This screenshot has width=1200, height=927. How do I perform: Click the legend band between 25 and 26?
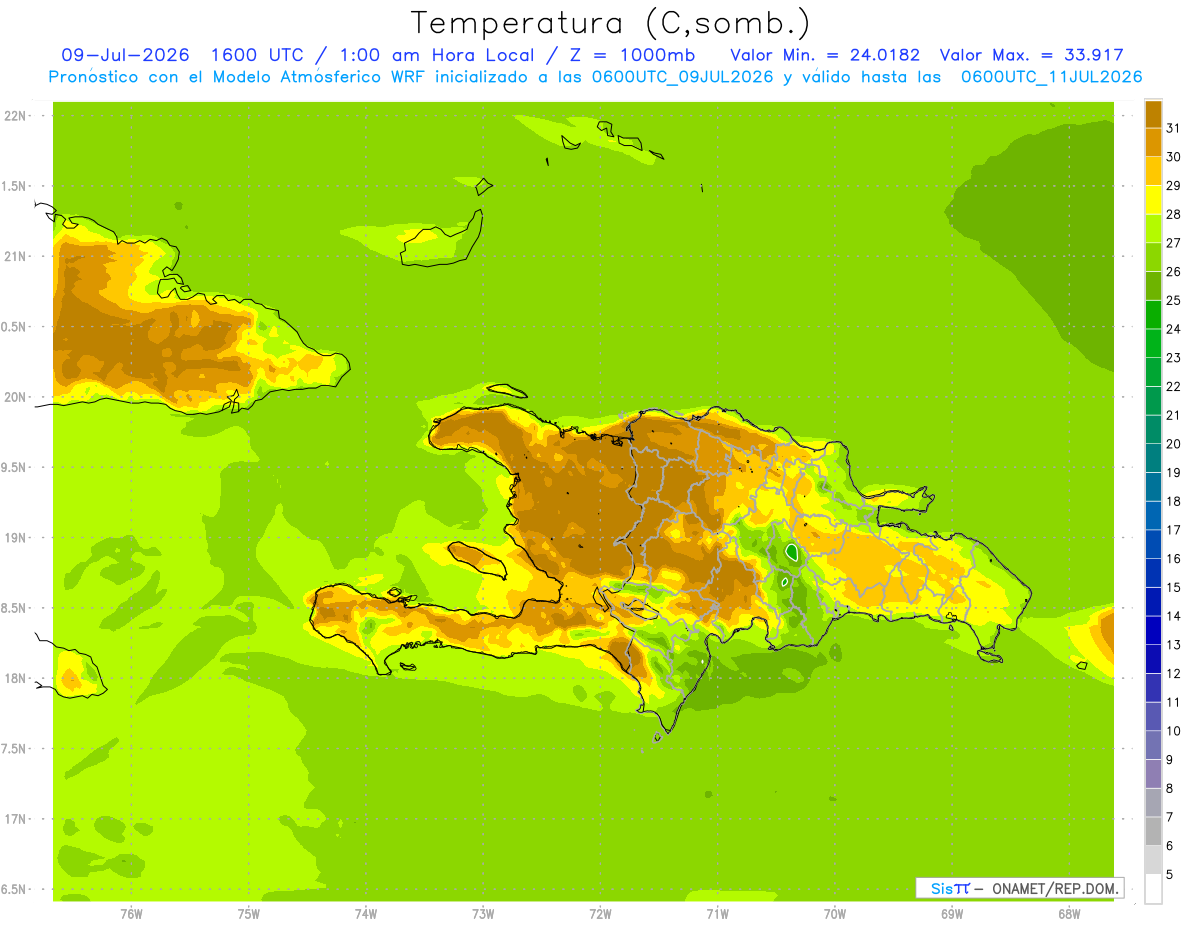click(x=1153, y=287)
